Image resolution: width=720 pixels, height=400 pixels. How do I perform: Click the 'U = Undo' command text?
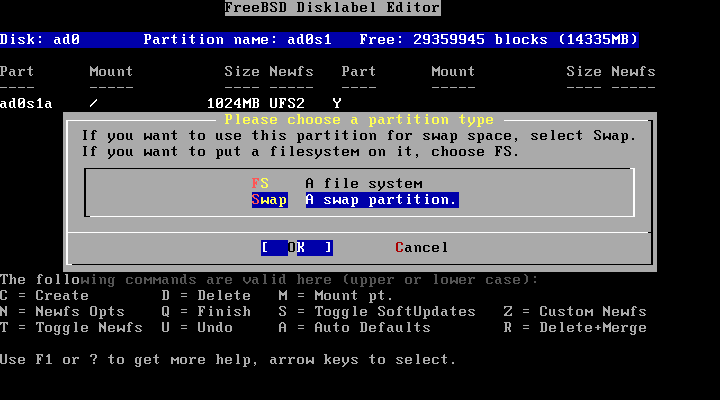click(x=197, y=328)
